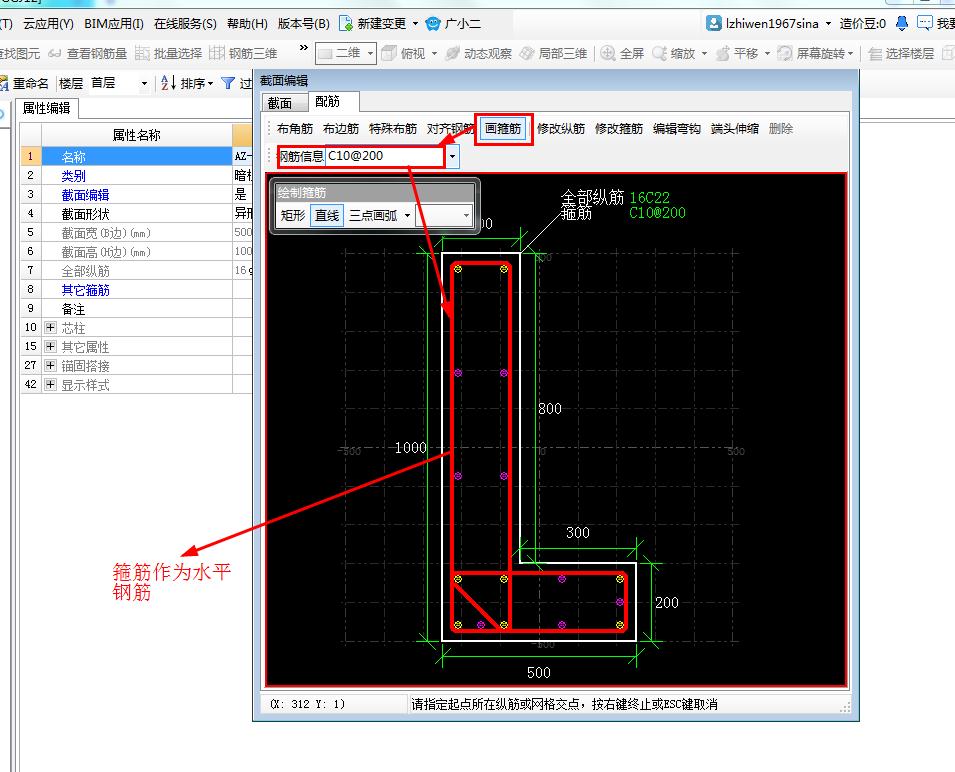Select the 三点画弧 drawing mode

coord(373,216)
